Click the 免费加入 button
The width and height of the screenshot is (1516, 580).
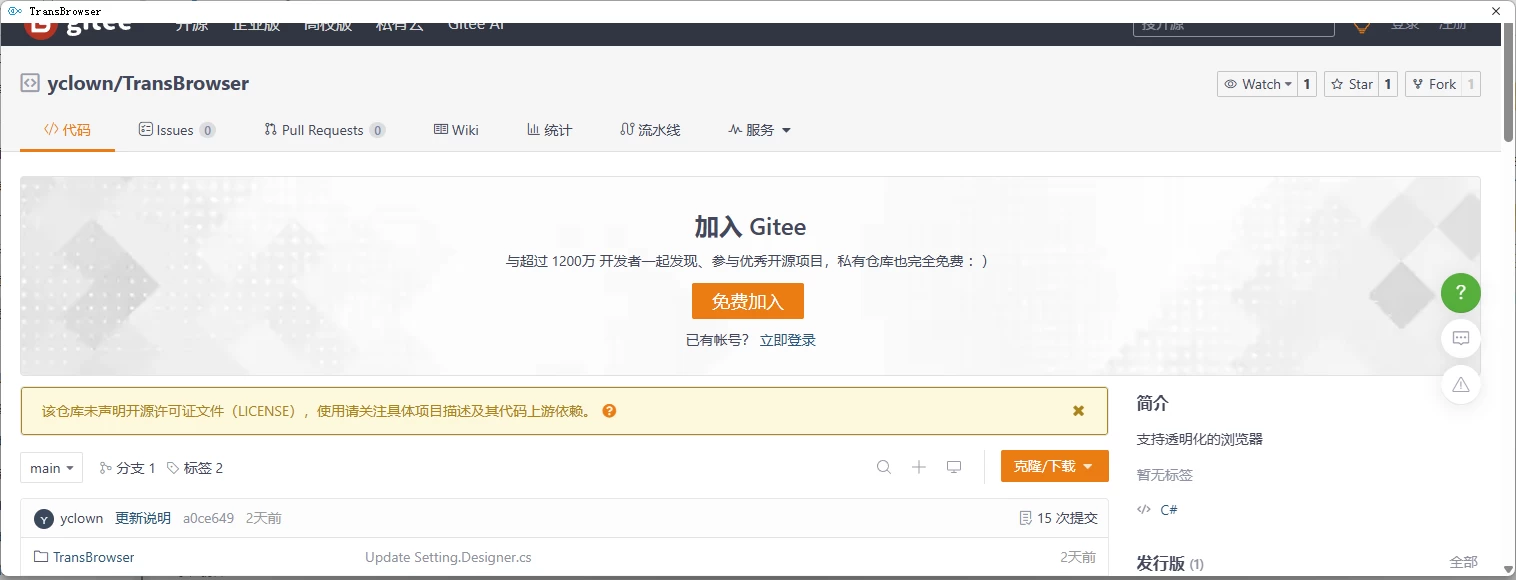(748, 301)
